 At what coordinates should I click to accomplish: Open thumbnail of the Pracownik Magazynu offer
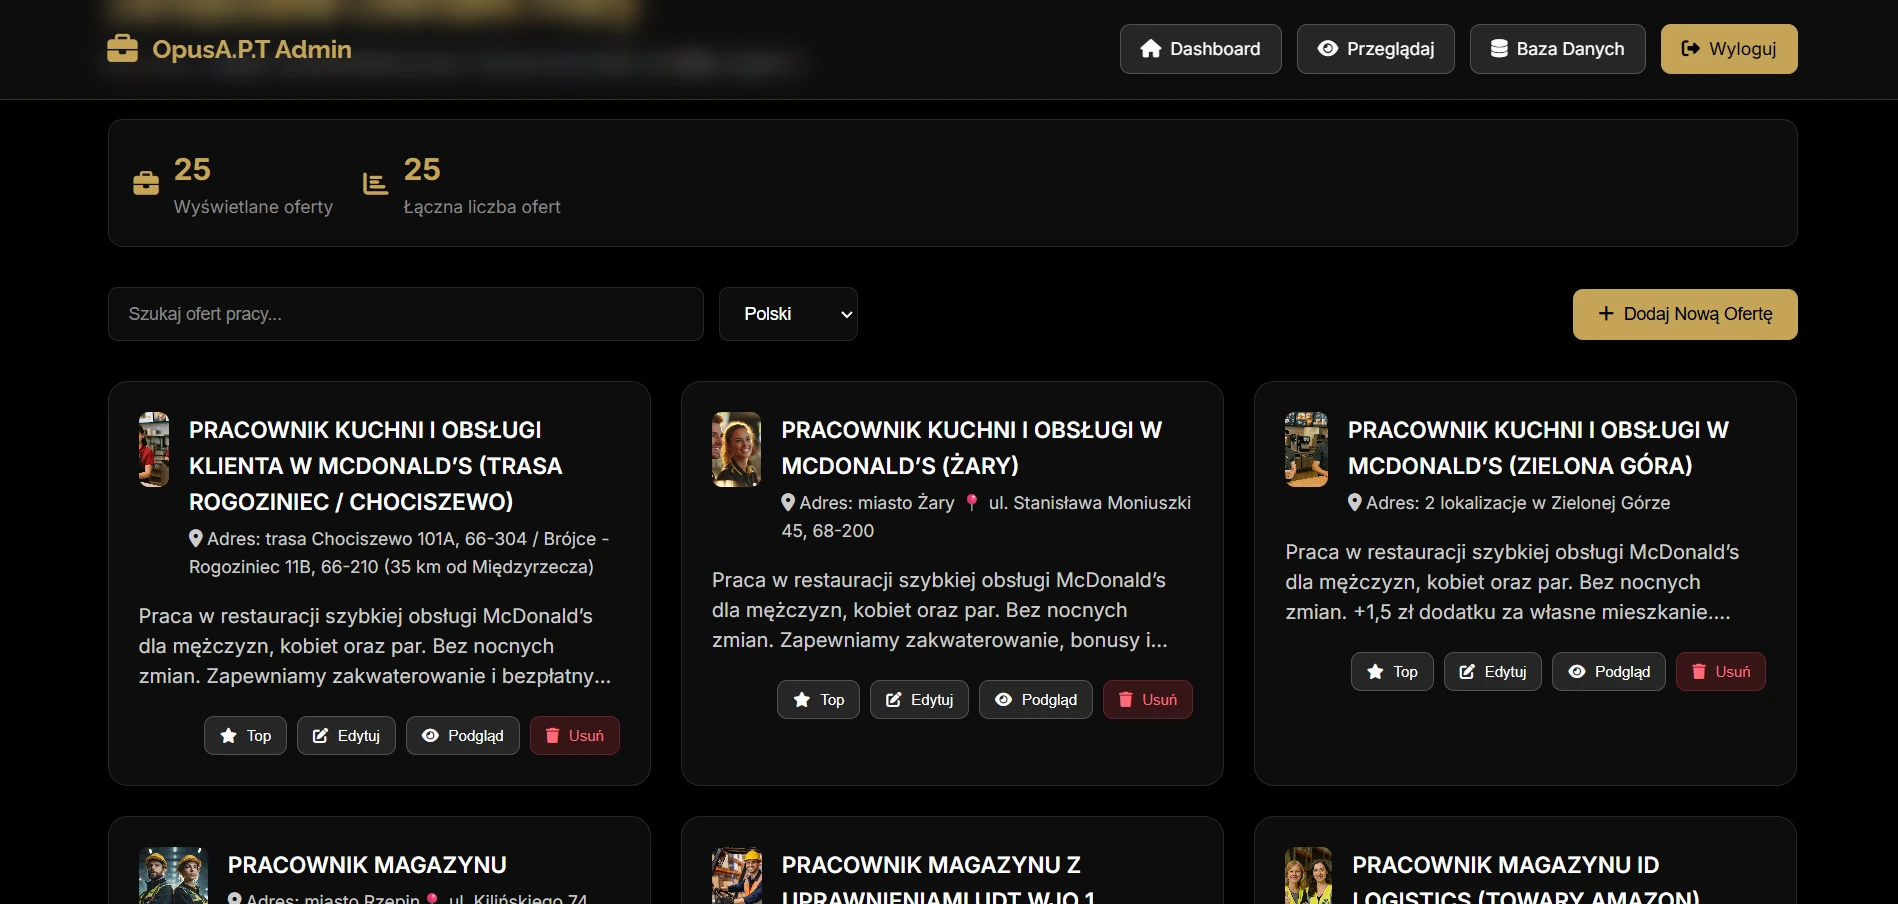(x=173, y=876)
